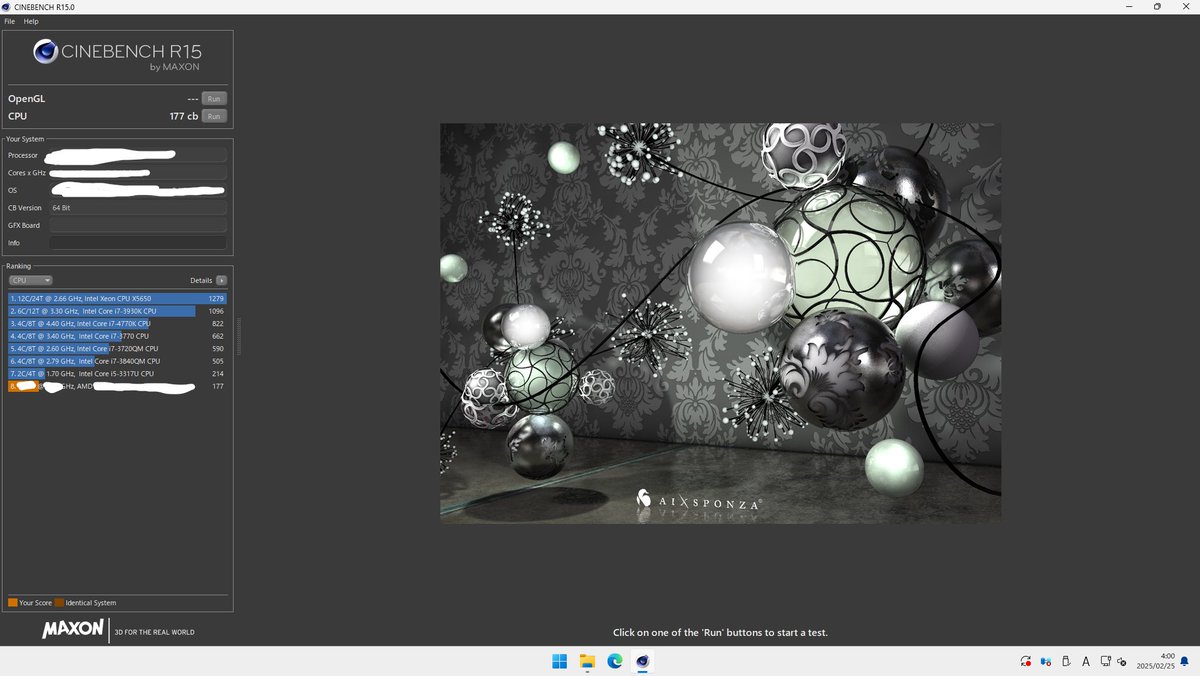Click into the Info text field

(138, 243)
